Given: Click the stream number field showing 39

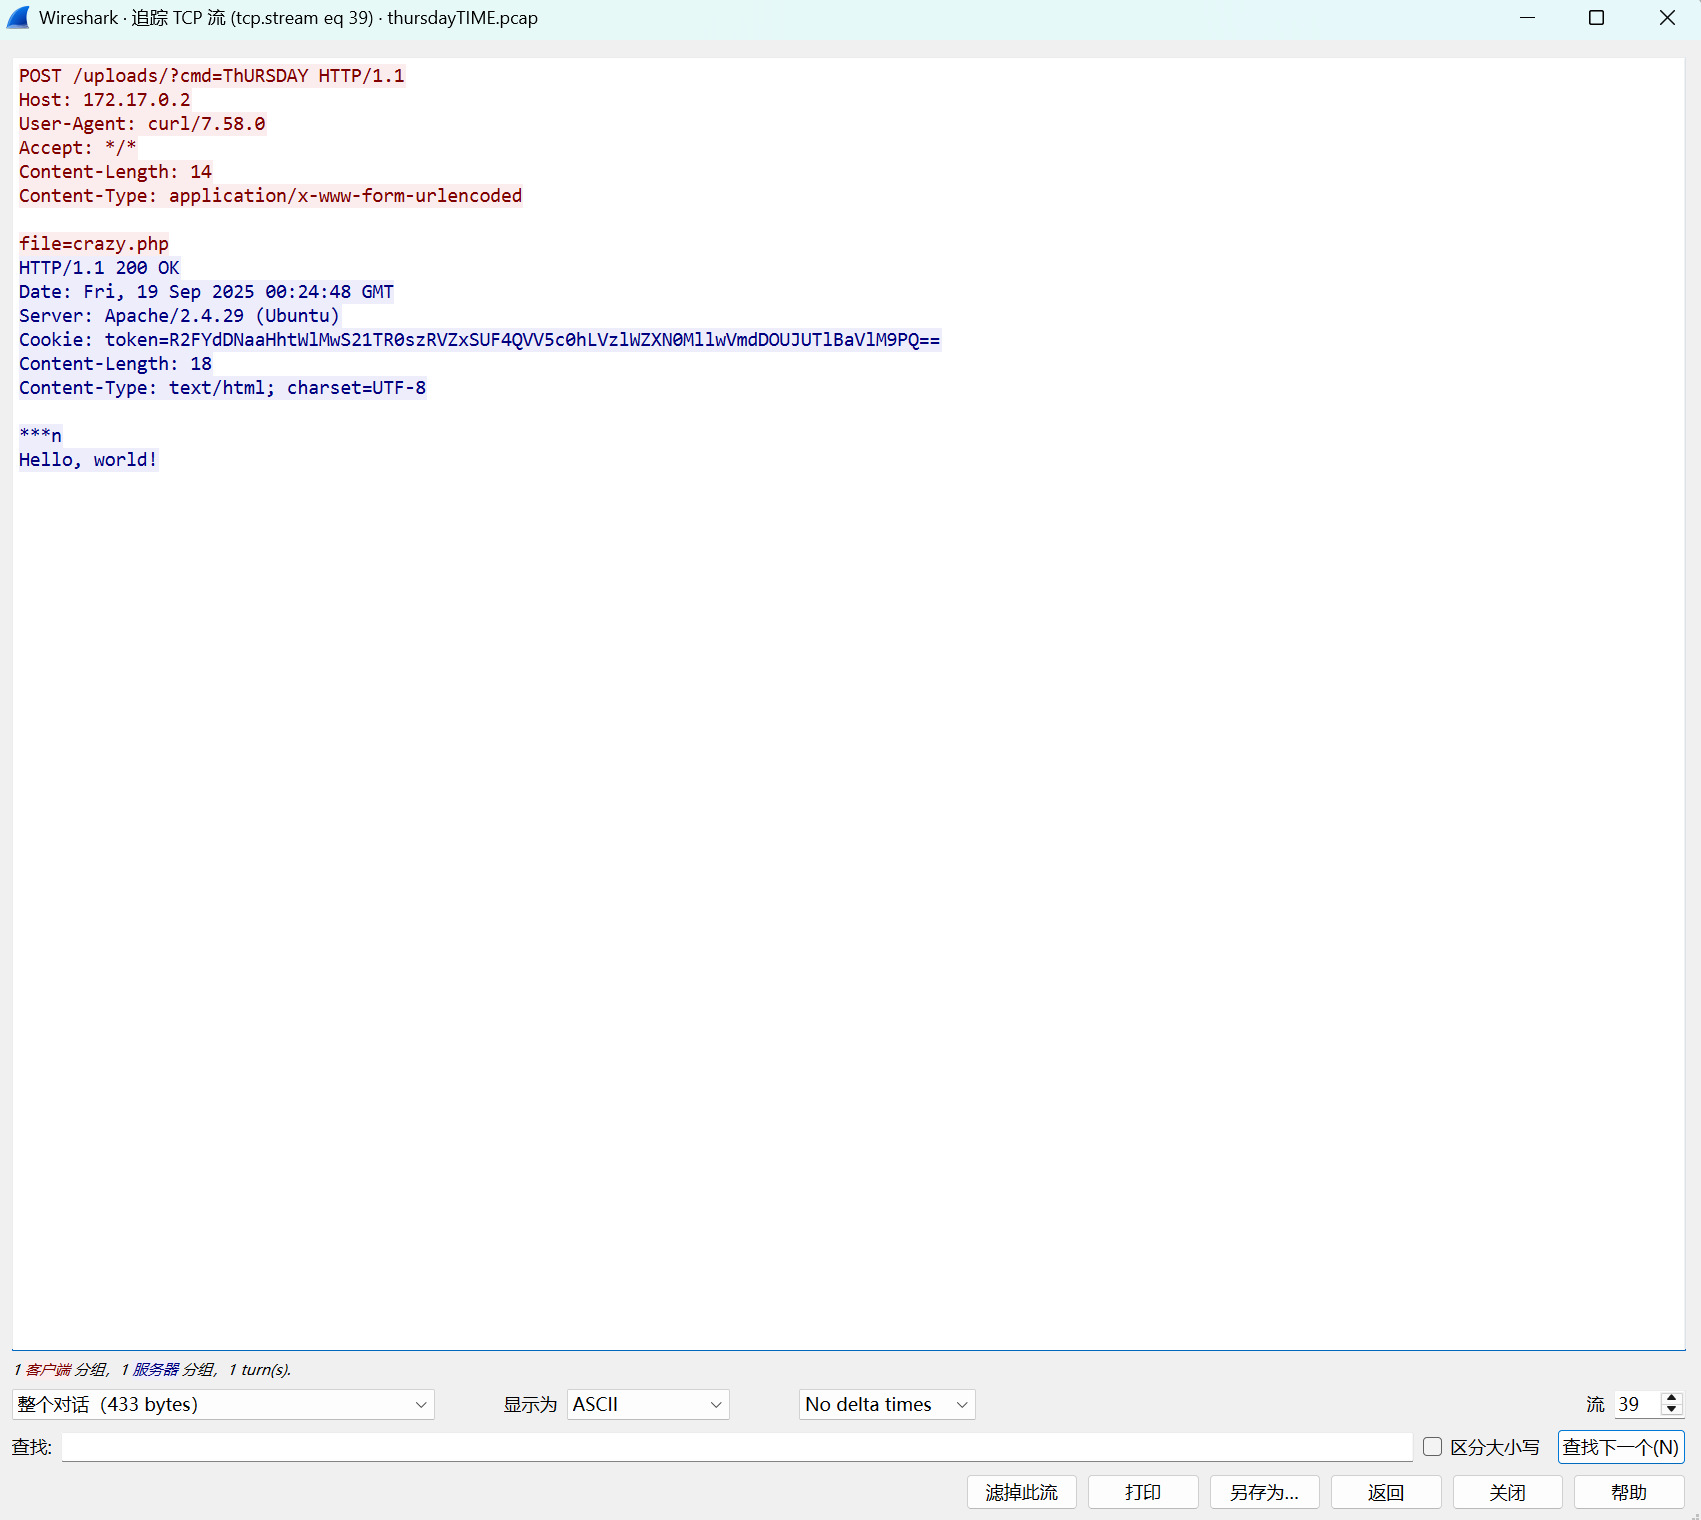Looking at the screenshot, I should [x=1636, y=1404].
